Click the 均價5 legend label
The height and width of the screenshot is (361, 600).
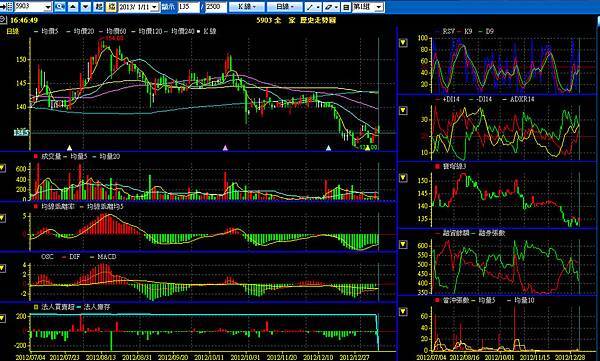coord(50,31)
